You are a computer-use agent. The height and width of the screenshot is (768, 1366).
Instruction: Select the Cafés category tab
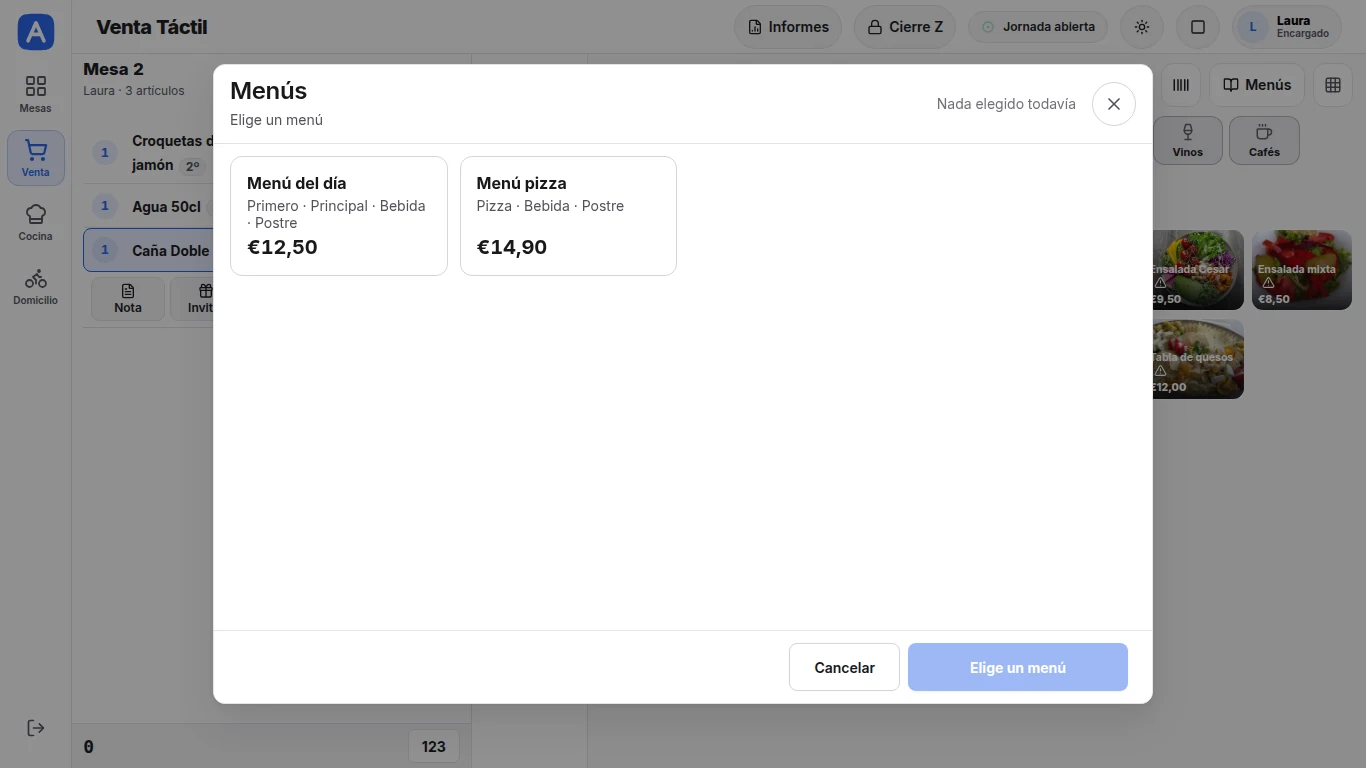[1264, 141]
